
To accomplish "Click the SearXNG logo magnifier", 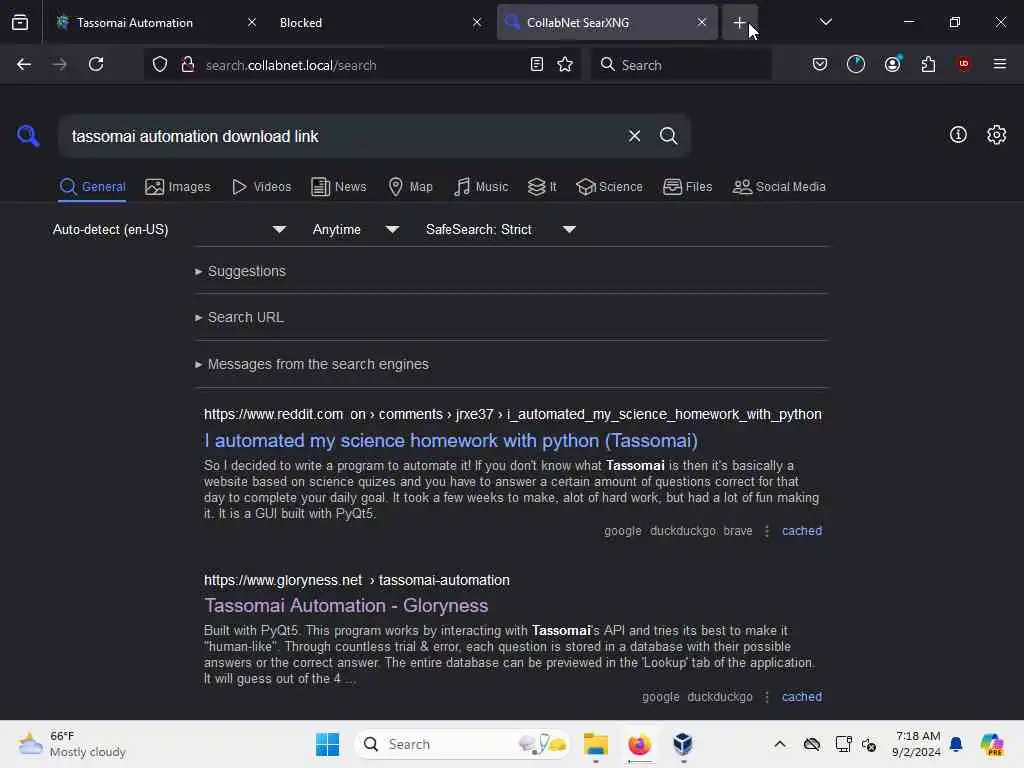I will [28, 136].
